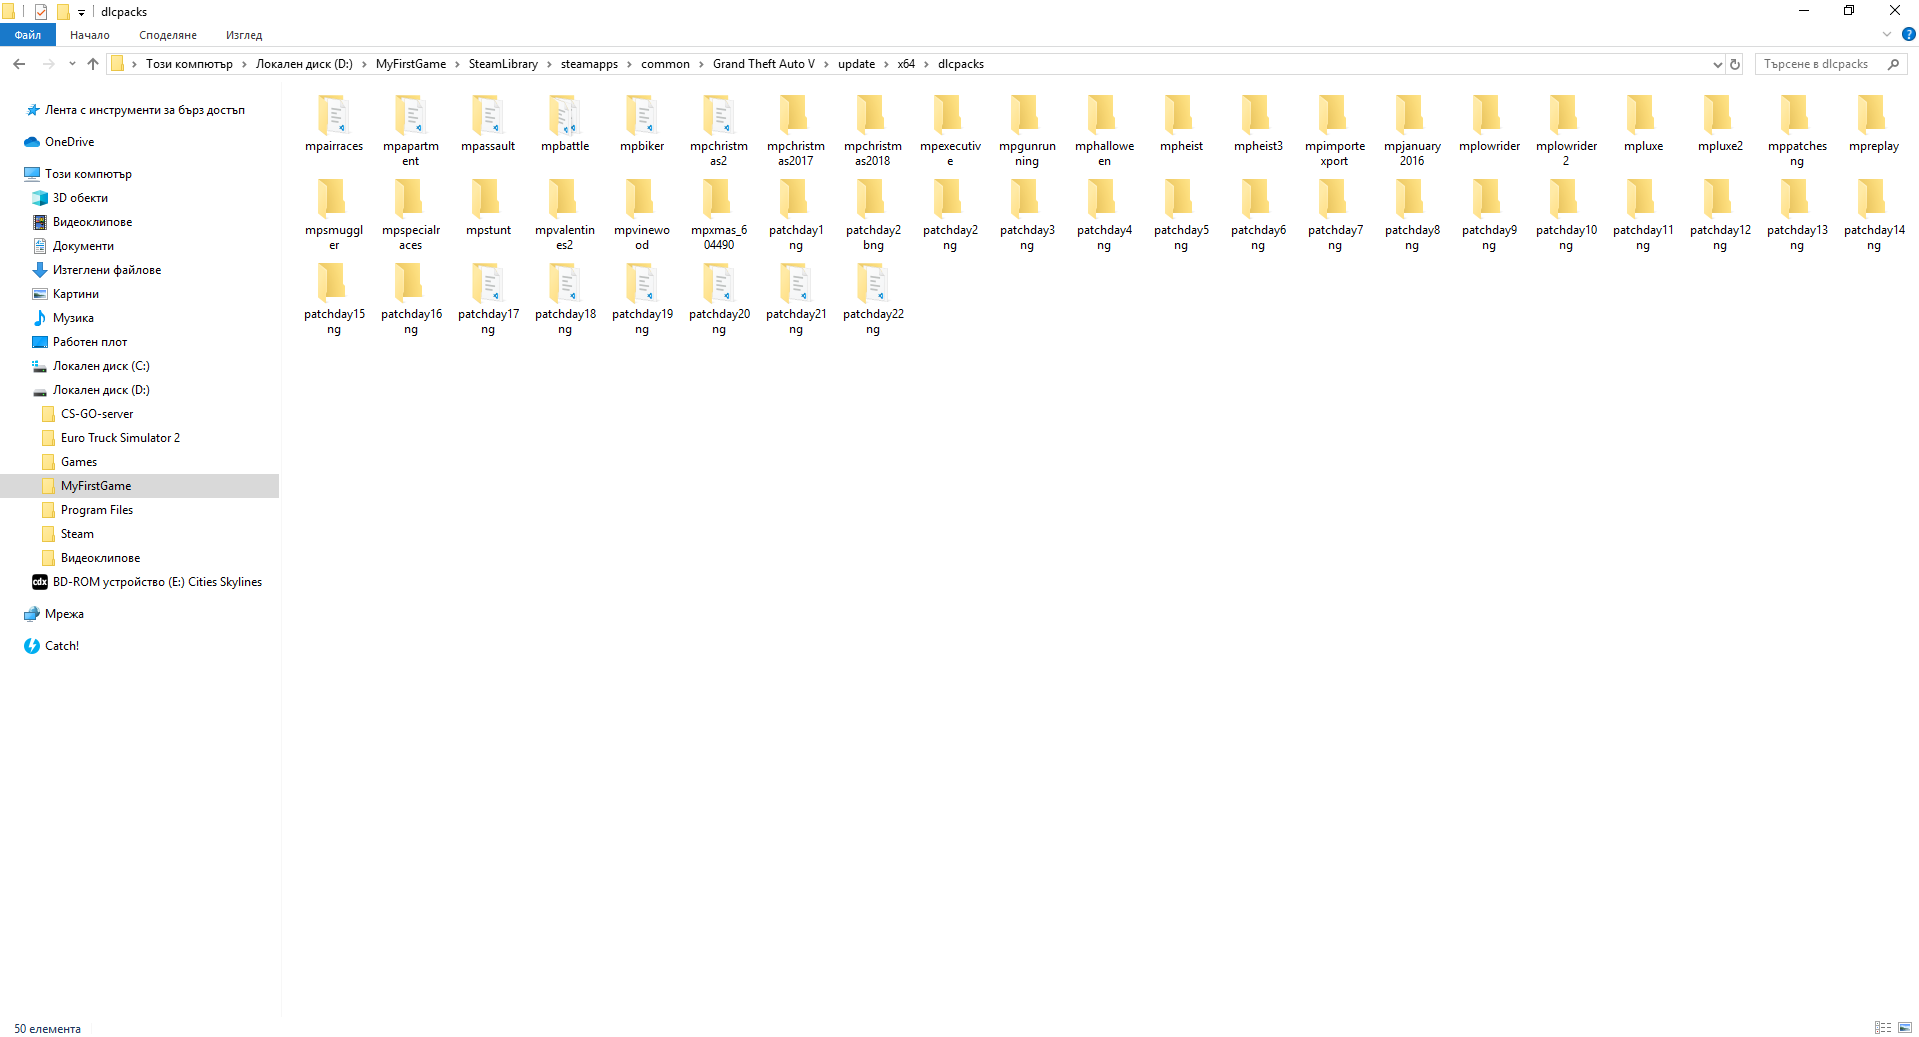Screen dimensions: 1919x1037
Task: Click the Help question mark icon
Action: (1908, 35)
